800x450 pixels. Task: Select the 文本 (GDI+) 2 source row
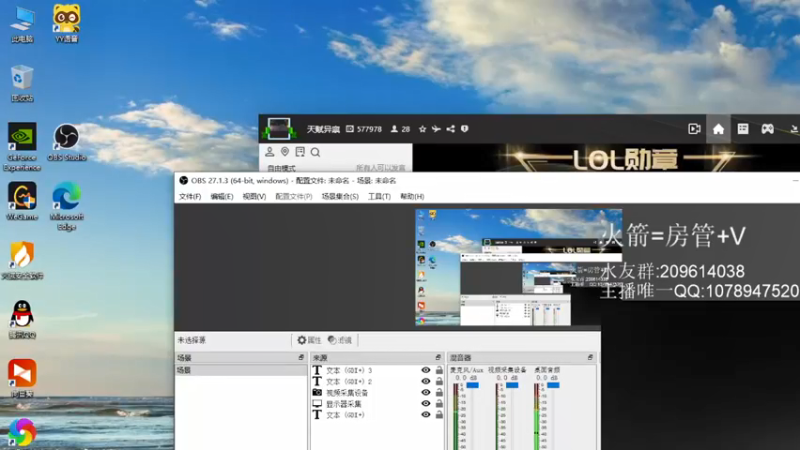(378, 382)
